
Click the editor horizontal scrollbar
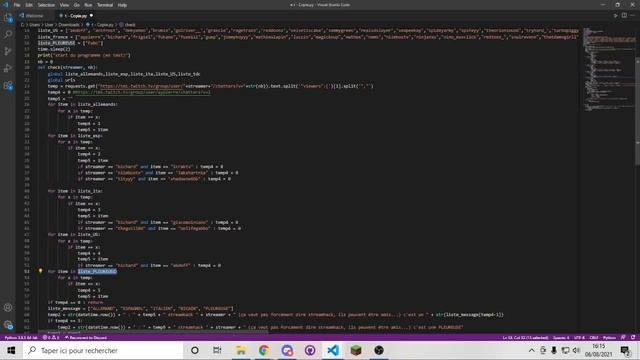pyautogui.click(x=153, y=332)
